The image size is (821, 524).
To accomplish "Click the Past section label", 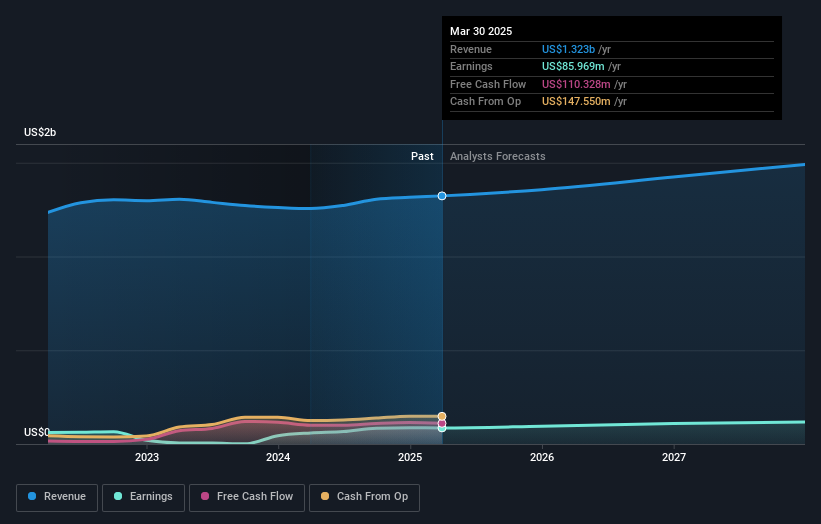I will click(422, 156).
